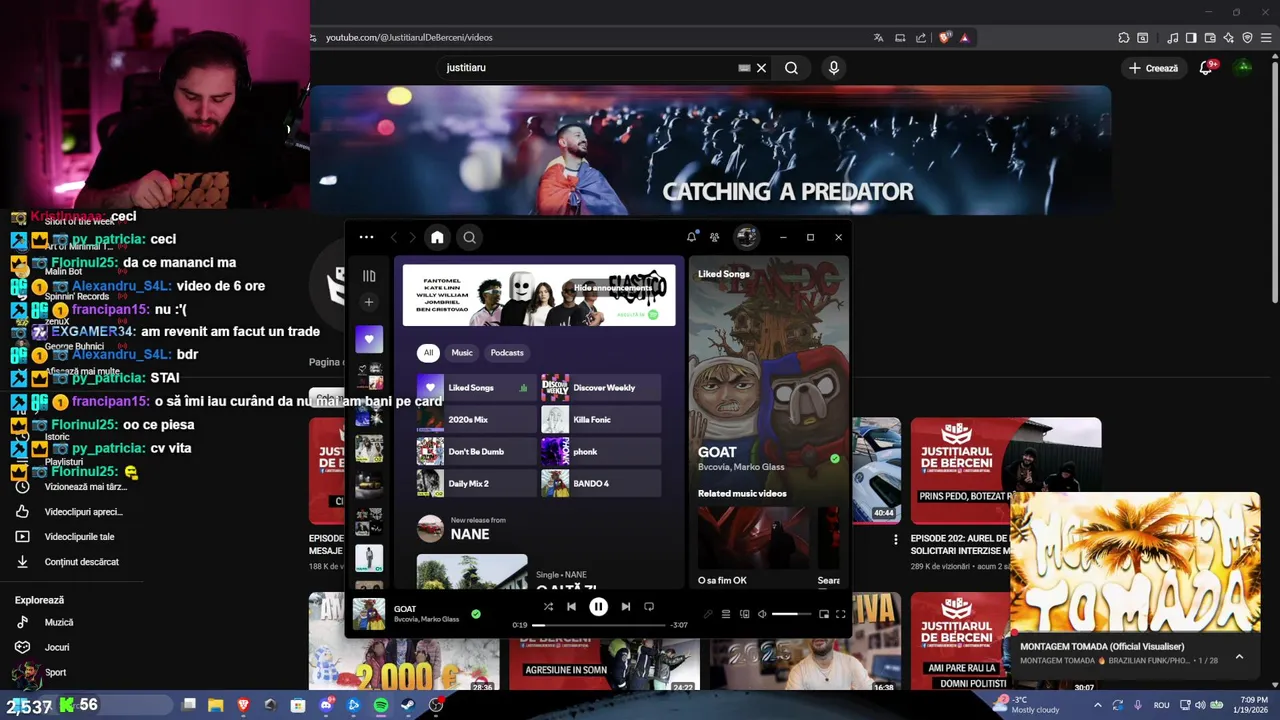Toggle liked checkmark in player bar
Image resolution: width=1280 pixels, height=720 pixels.
(x=476, y=614)
